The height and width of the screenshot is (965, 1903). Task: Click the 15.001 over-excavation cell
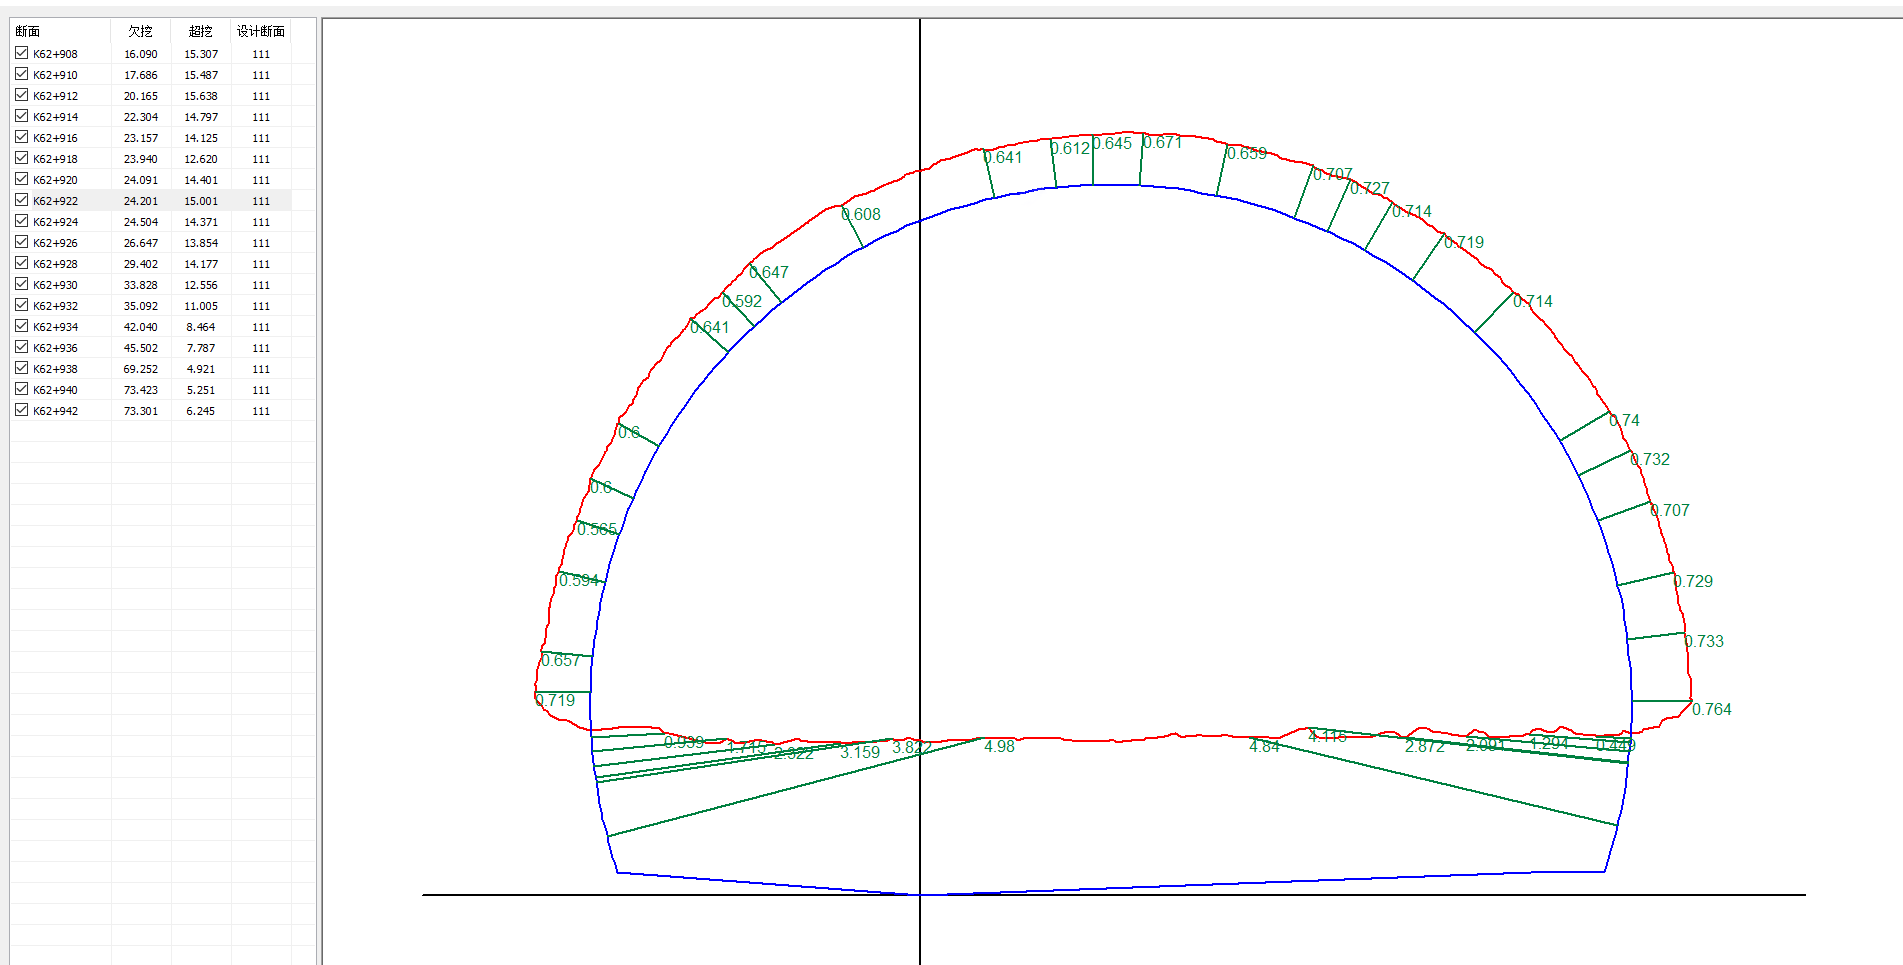pos(200,201)
